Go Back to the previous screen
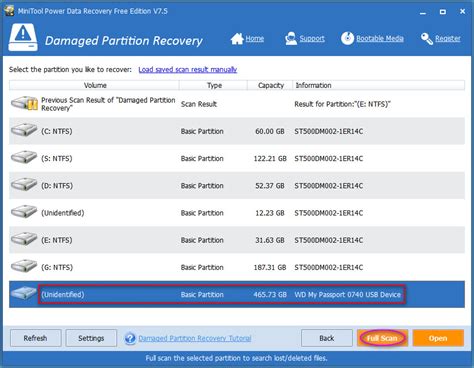474x368 pixels. click(327, 338)
